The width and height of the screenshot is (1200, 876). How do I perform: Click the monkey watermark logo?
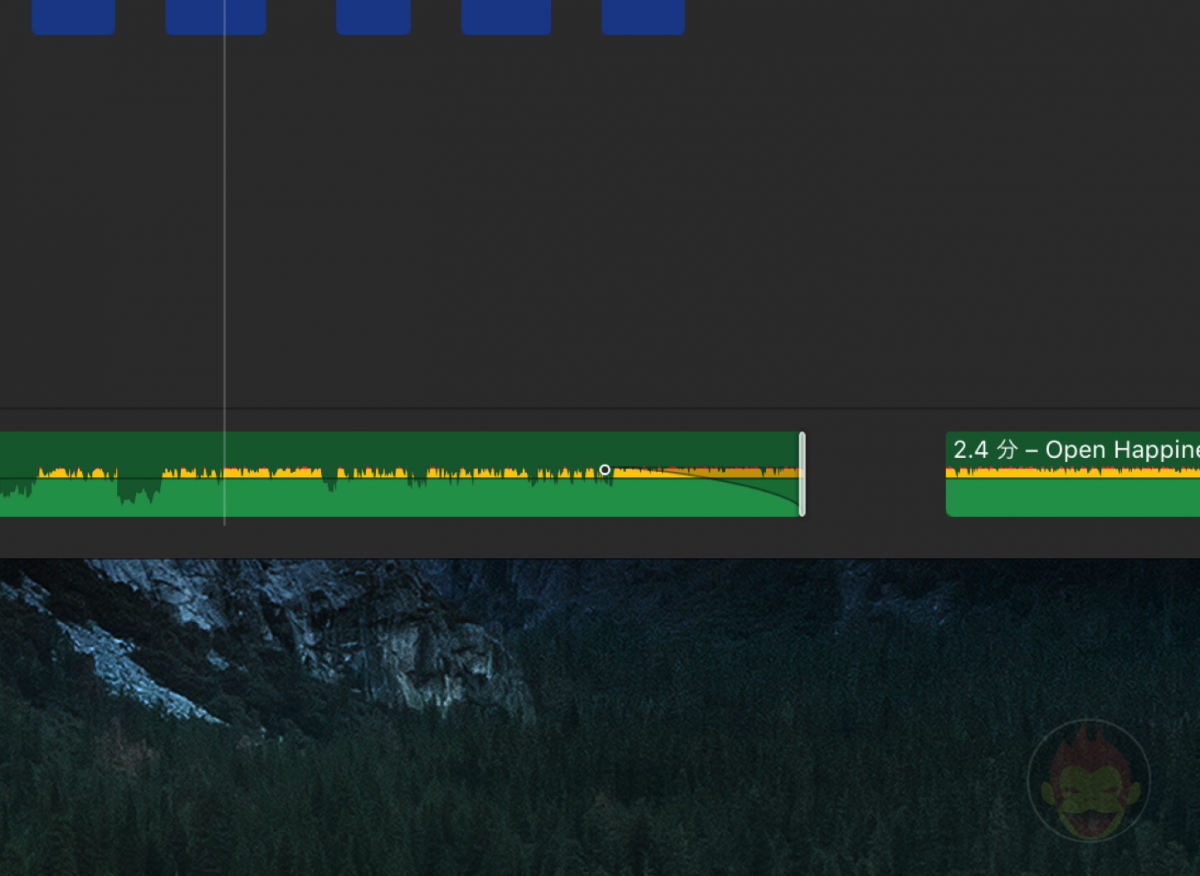pos(1089,781)
